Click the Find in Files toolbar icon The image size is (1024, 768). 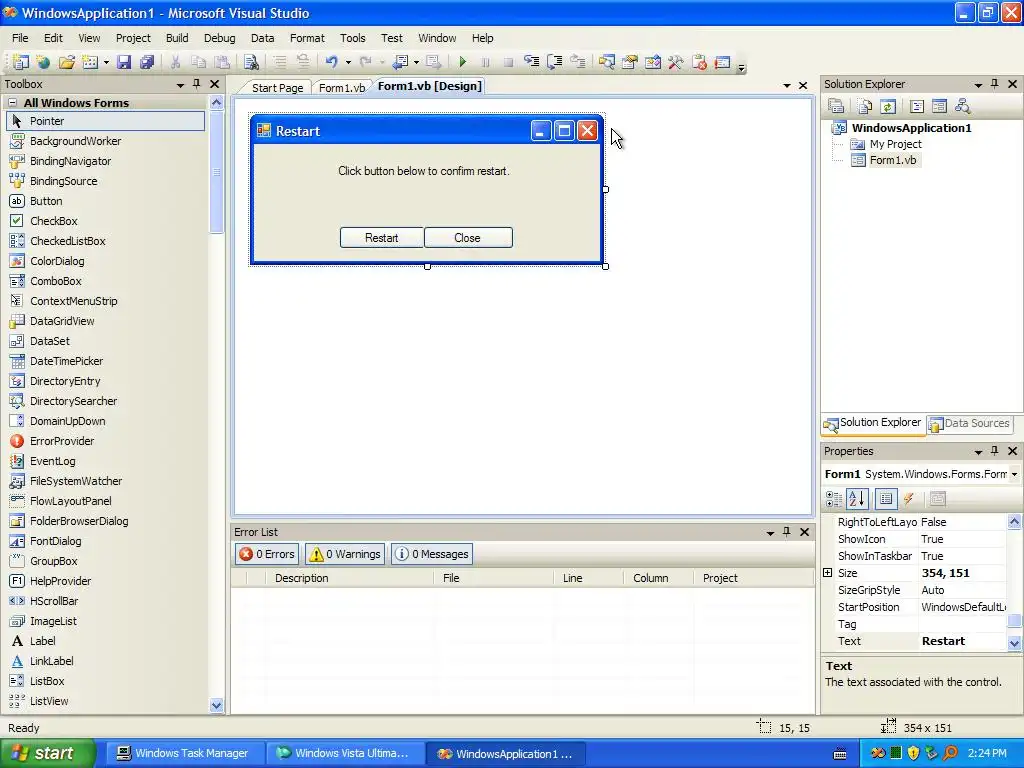click(x=251, y=62)
